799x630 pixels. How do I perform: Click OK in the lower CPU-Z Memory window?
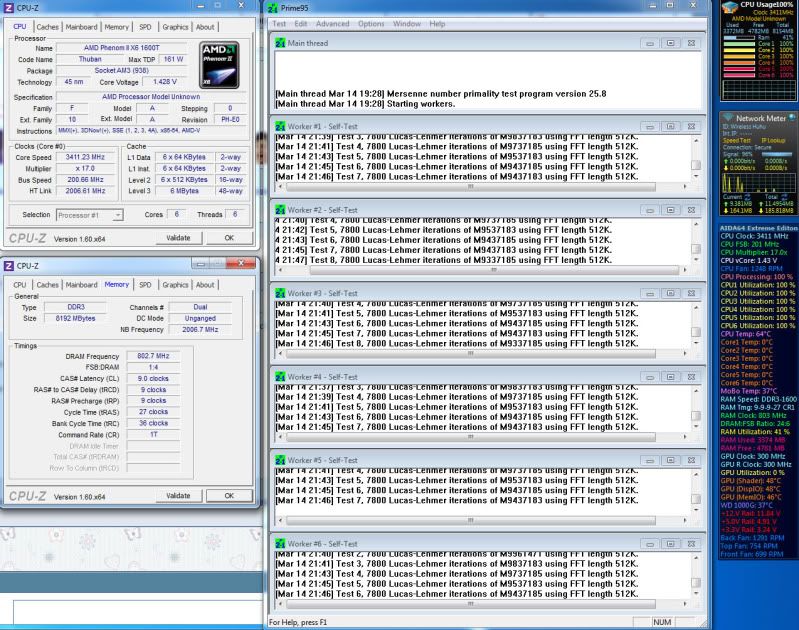coord(229,495)
